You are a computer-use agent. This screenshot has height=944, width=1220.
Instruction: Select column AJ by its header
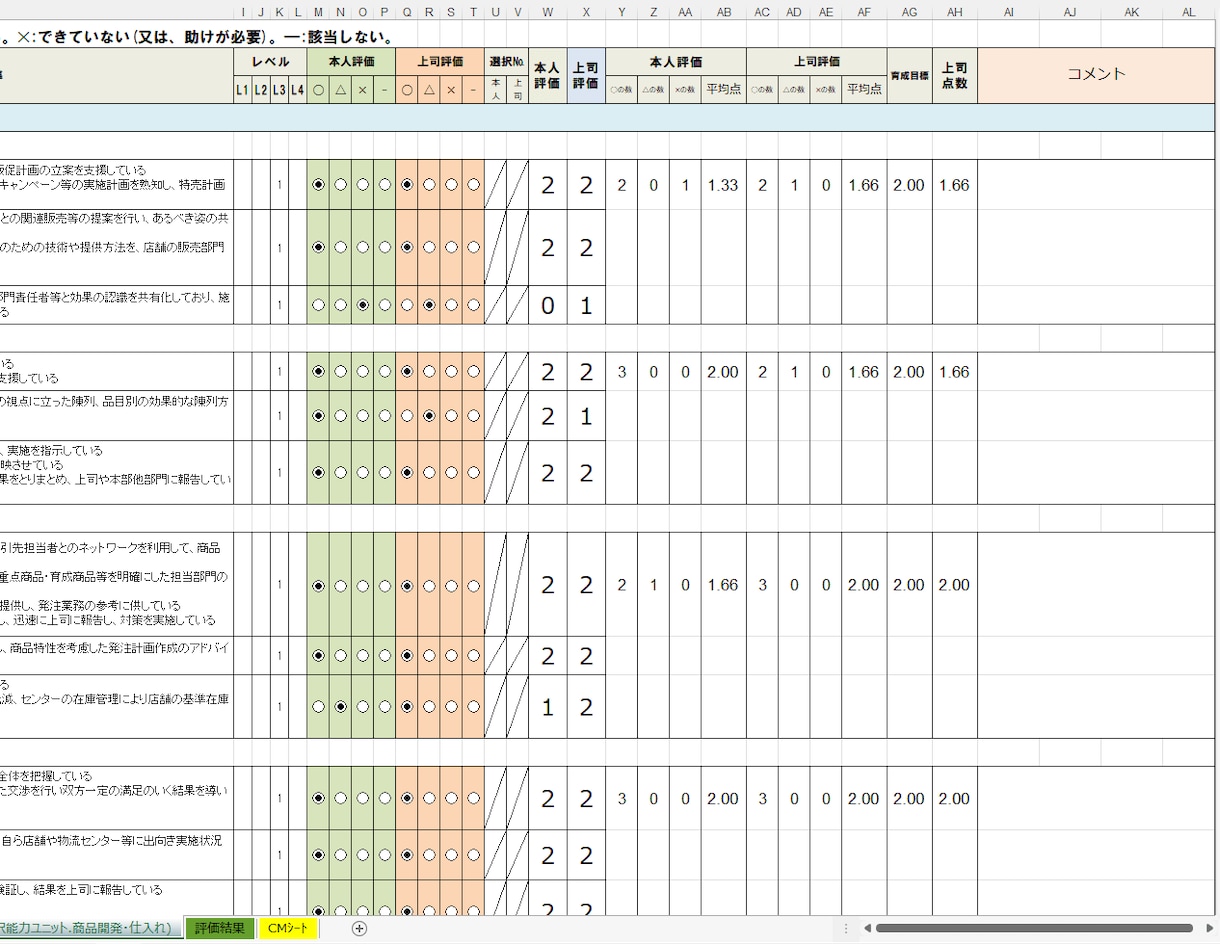click(x=1070, y=12)
